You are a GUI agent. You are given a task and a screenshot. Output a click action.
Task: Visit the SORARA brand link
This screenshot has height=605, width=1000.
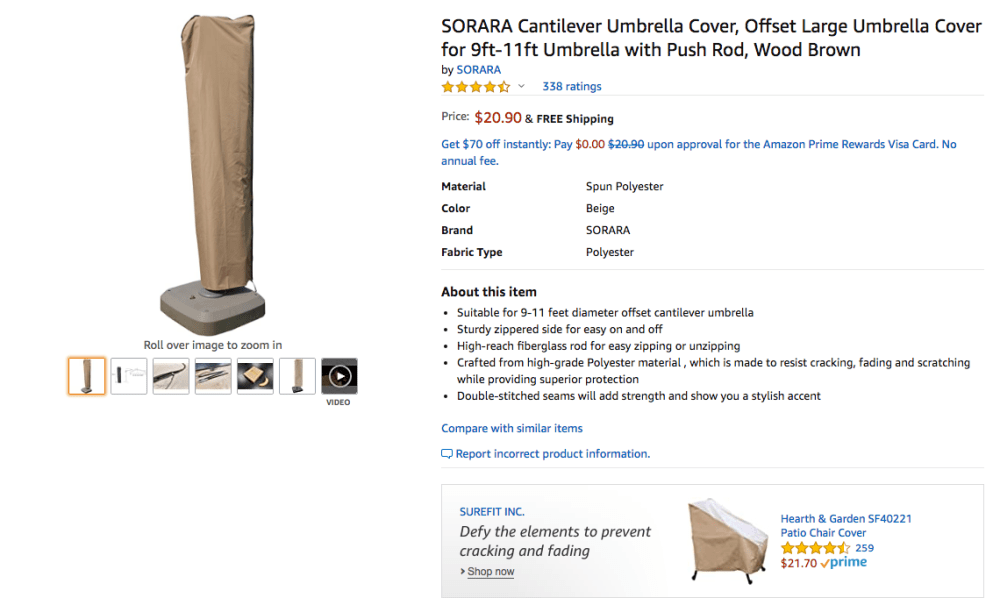pyautogui.click(x=478, y=70)
